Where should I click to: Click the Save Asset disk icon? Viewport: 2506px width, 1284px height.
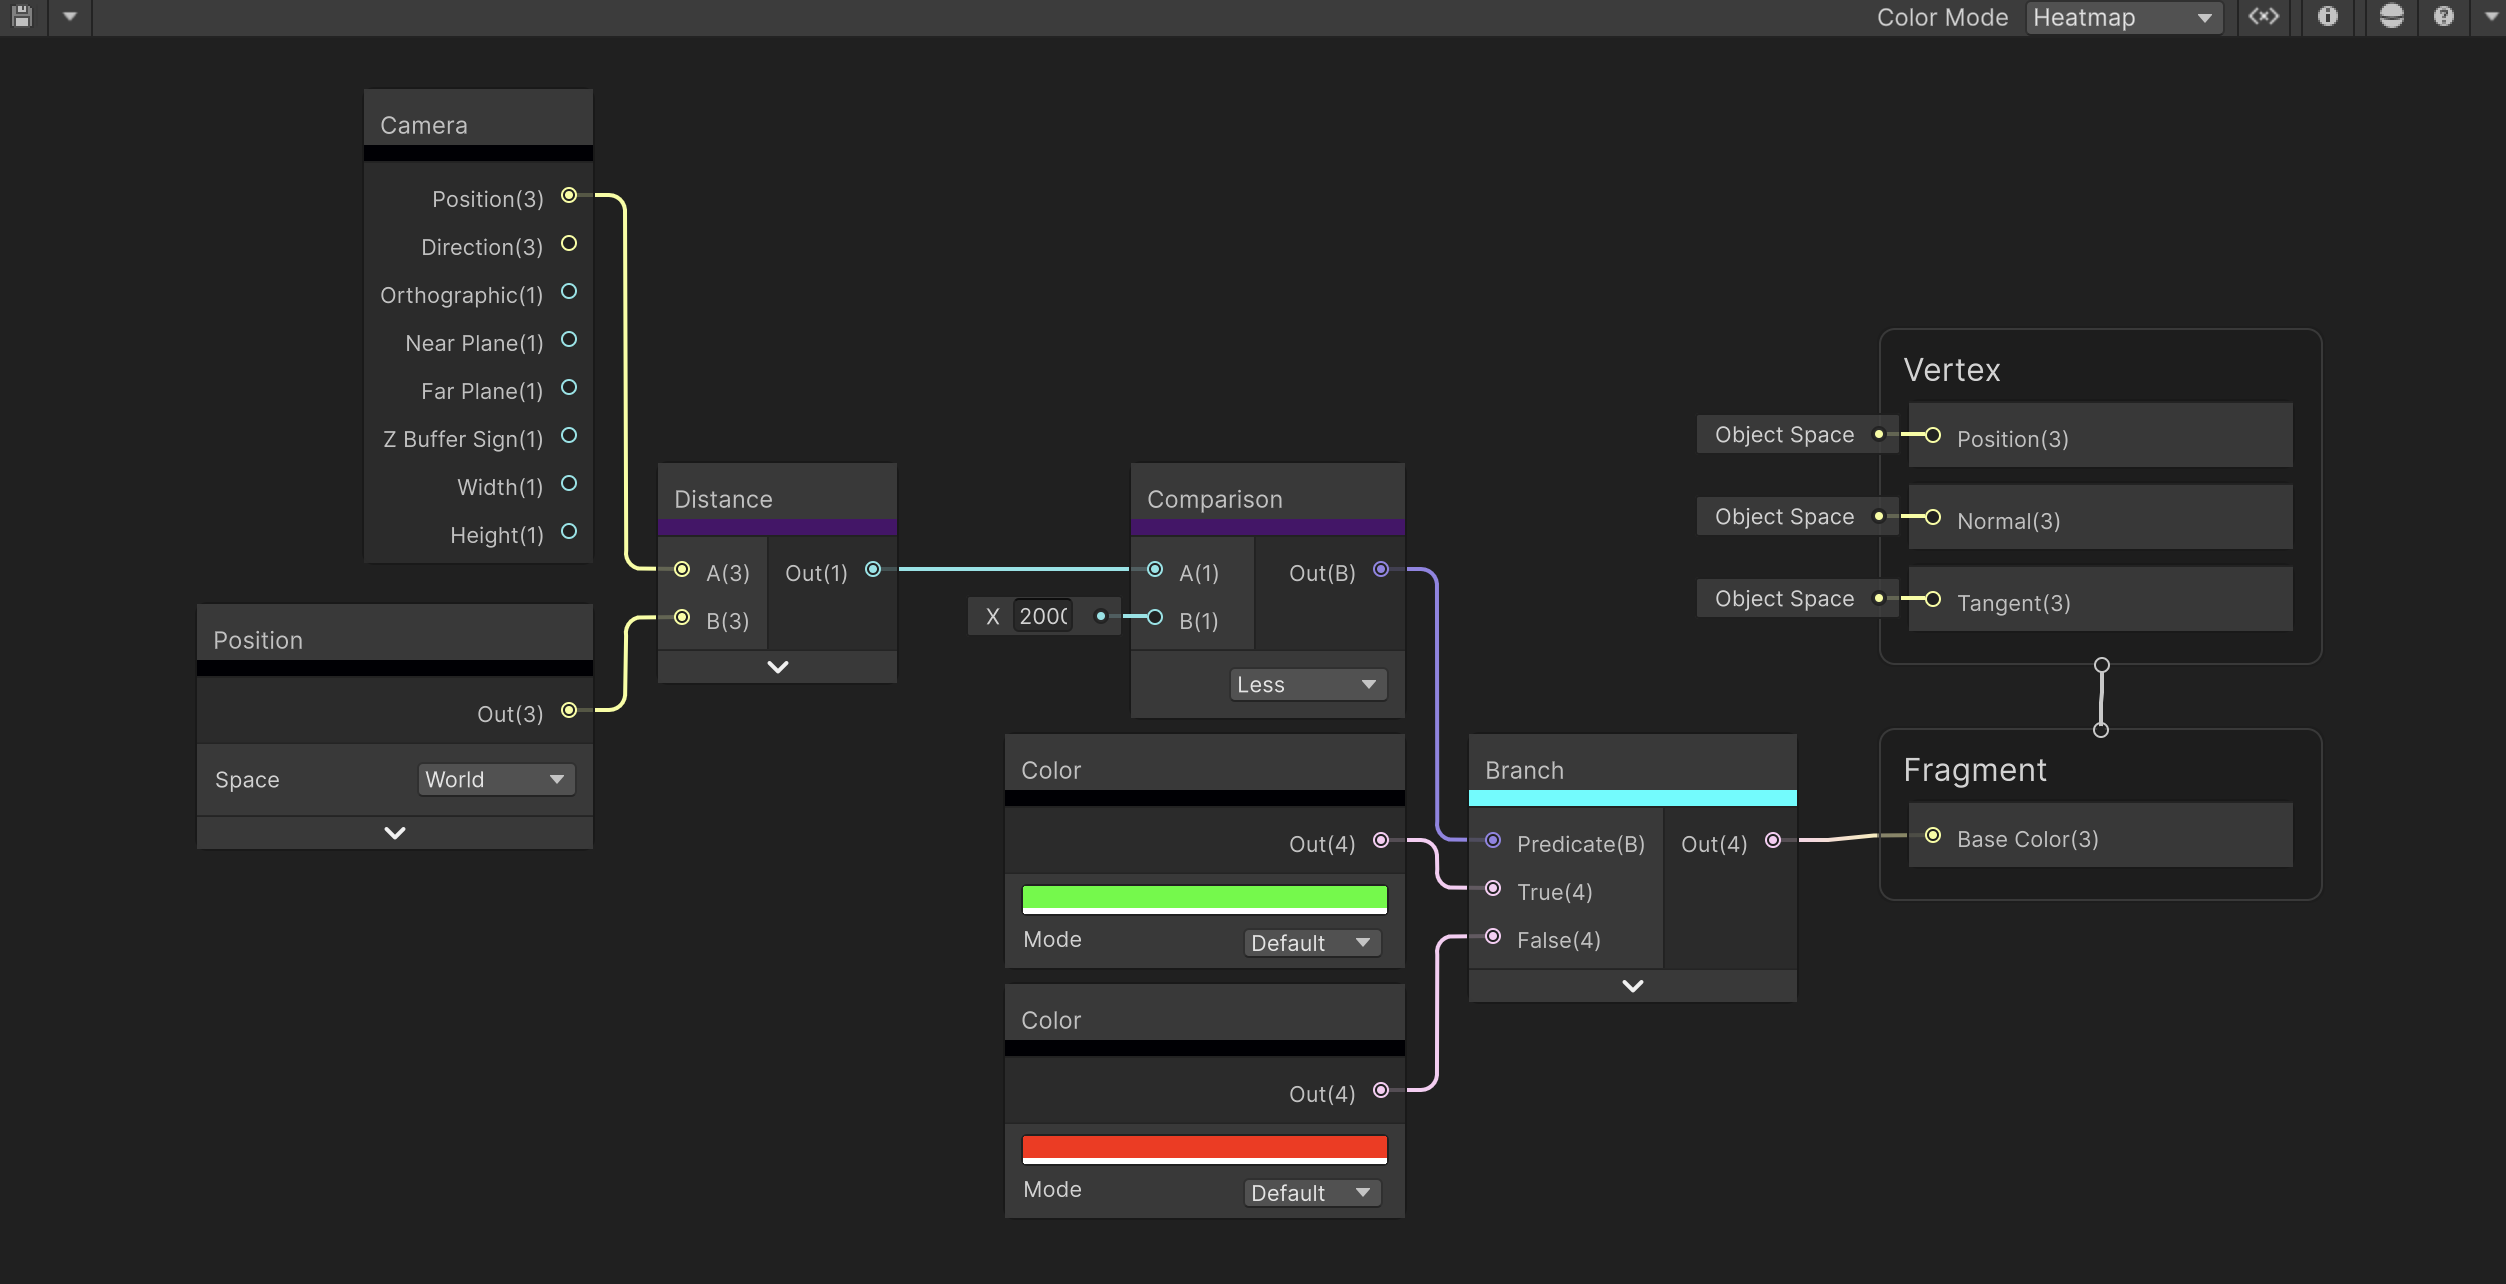(x=22, y=17)
